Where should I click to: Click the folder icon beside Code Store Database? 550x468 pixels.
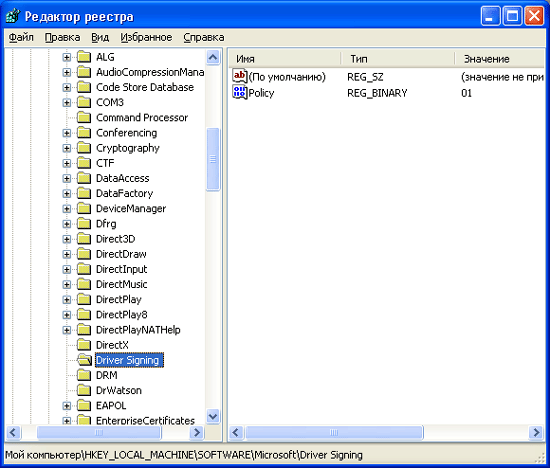coord(84,87)
